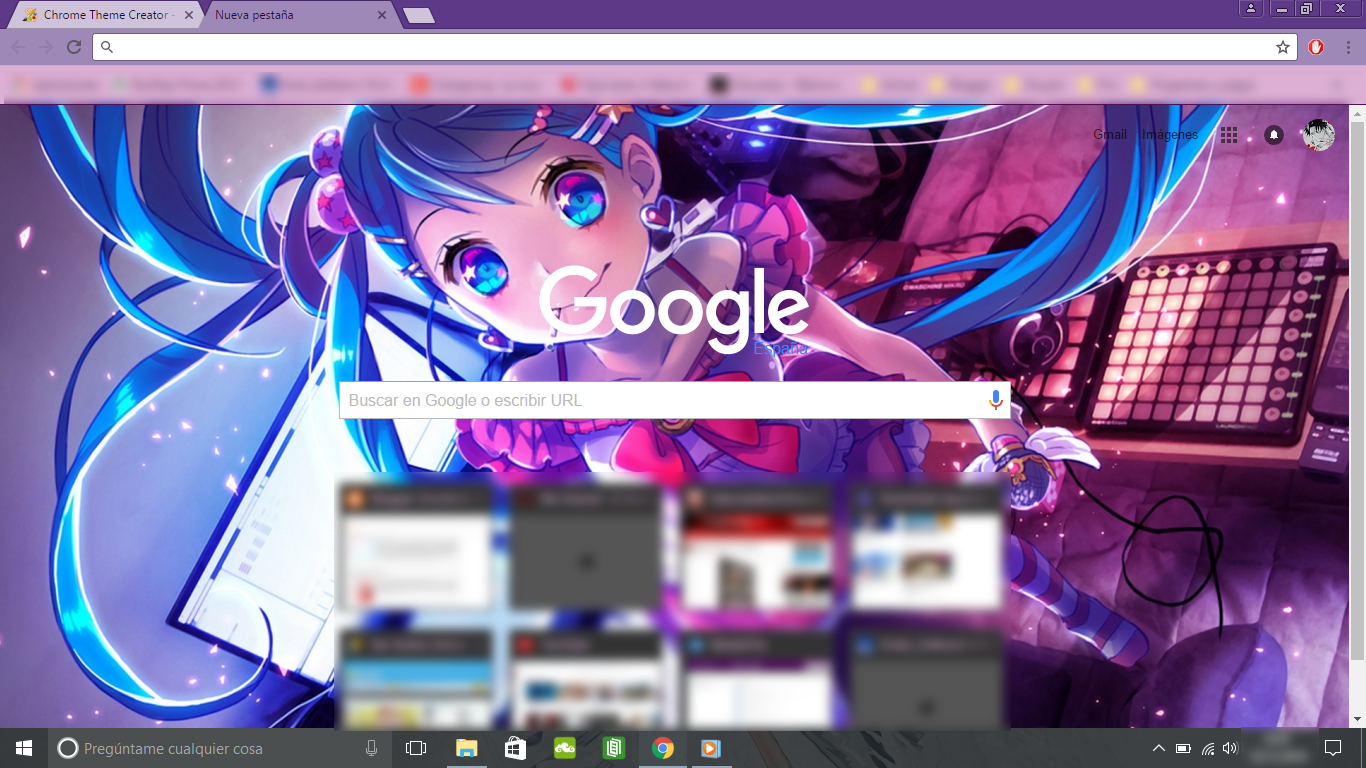Open the orange media player taskbar icon
This screenshot has height=768, width=1366.
(x=711, y=748)
